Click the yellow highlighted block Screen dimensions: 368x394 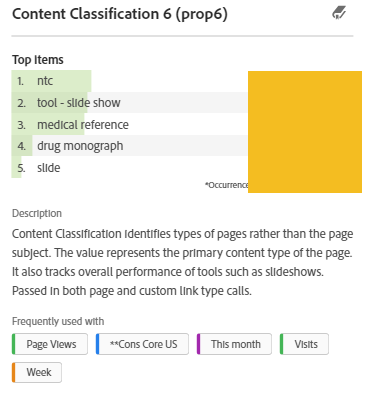[x=305, y=132]
